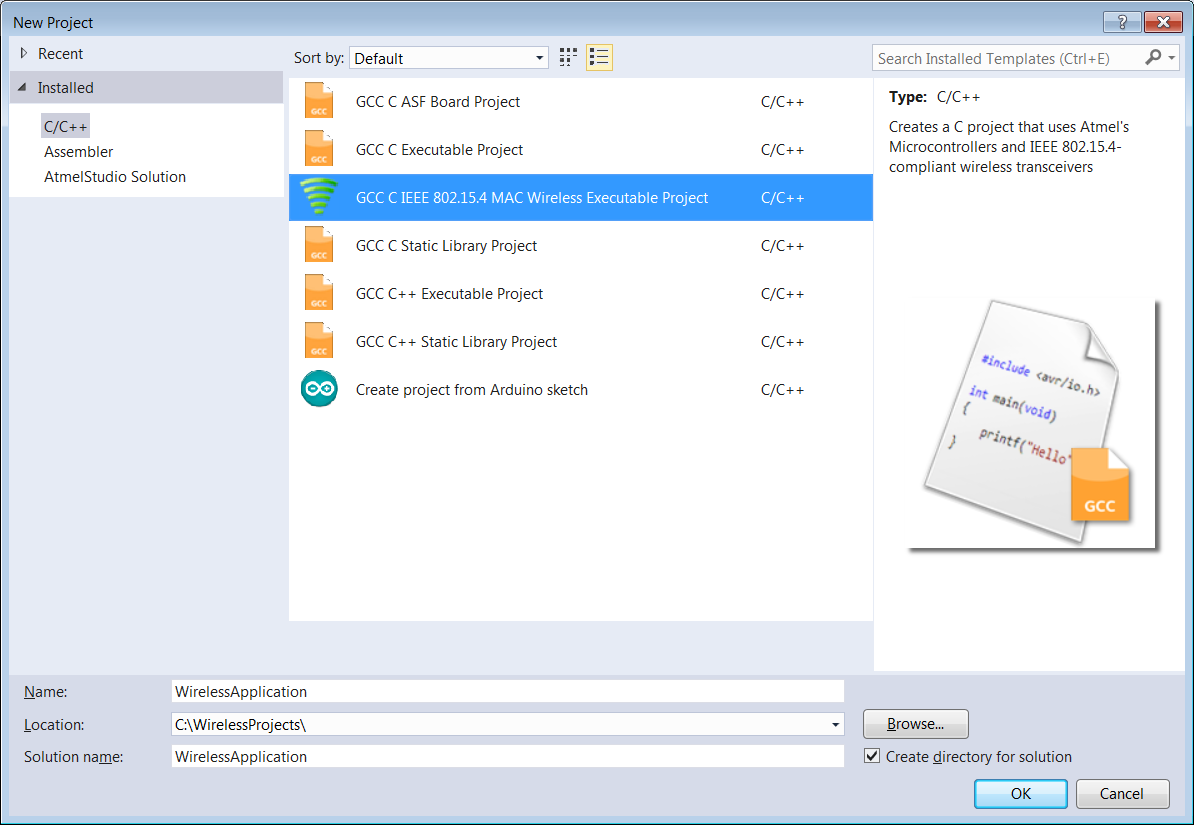Select GCC C IEEE 802.15.4 MAC Wireless row
This screenshot has width=1194, height=825.
click(581, 197)
